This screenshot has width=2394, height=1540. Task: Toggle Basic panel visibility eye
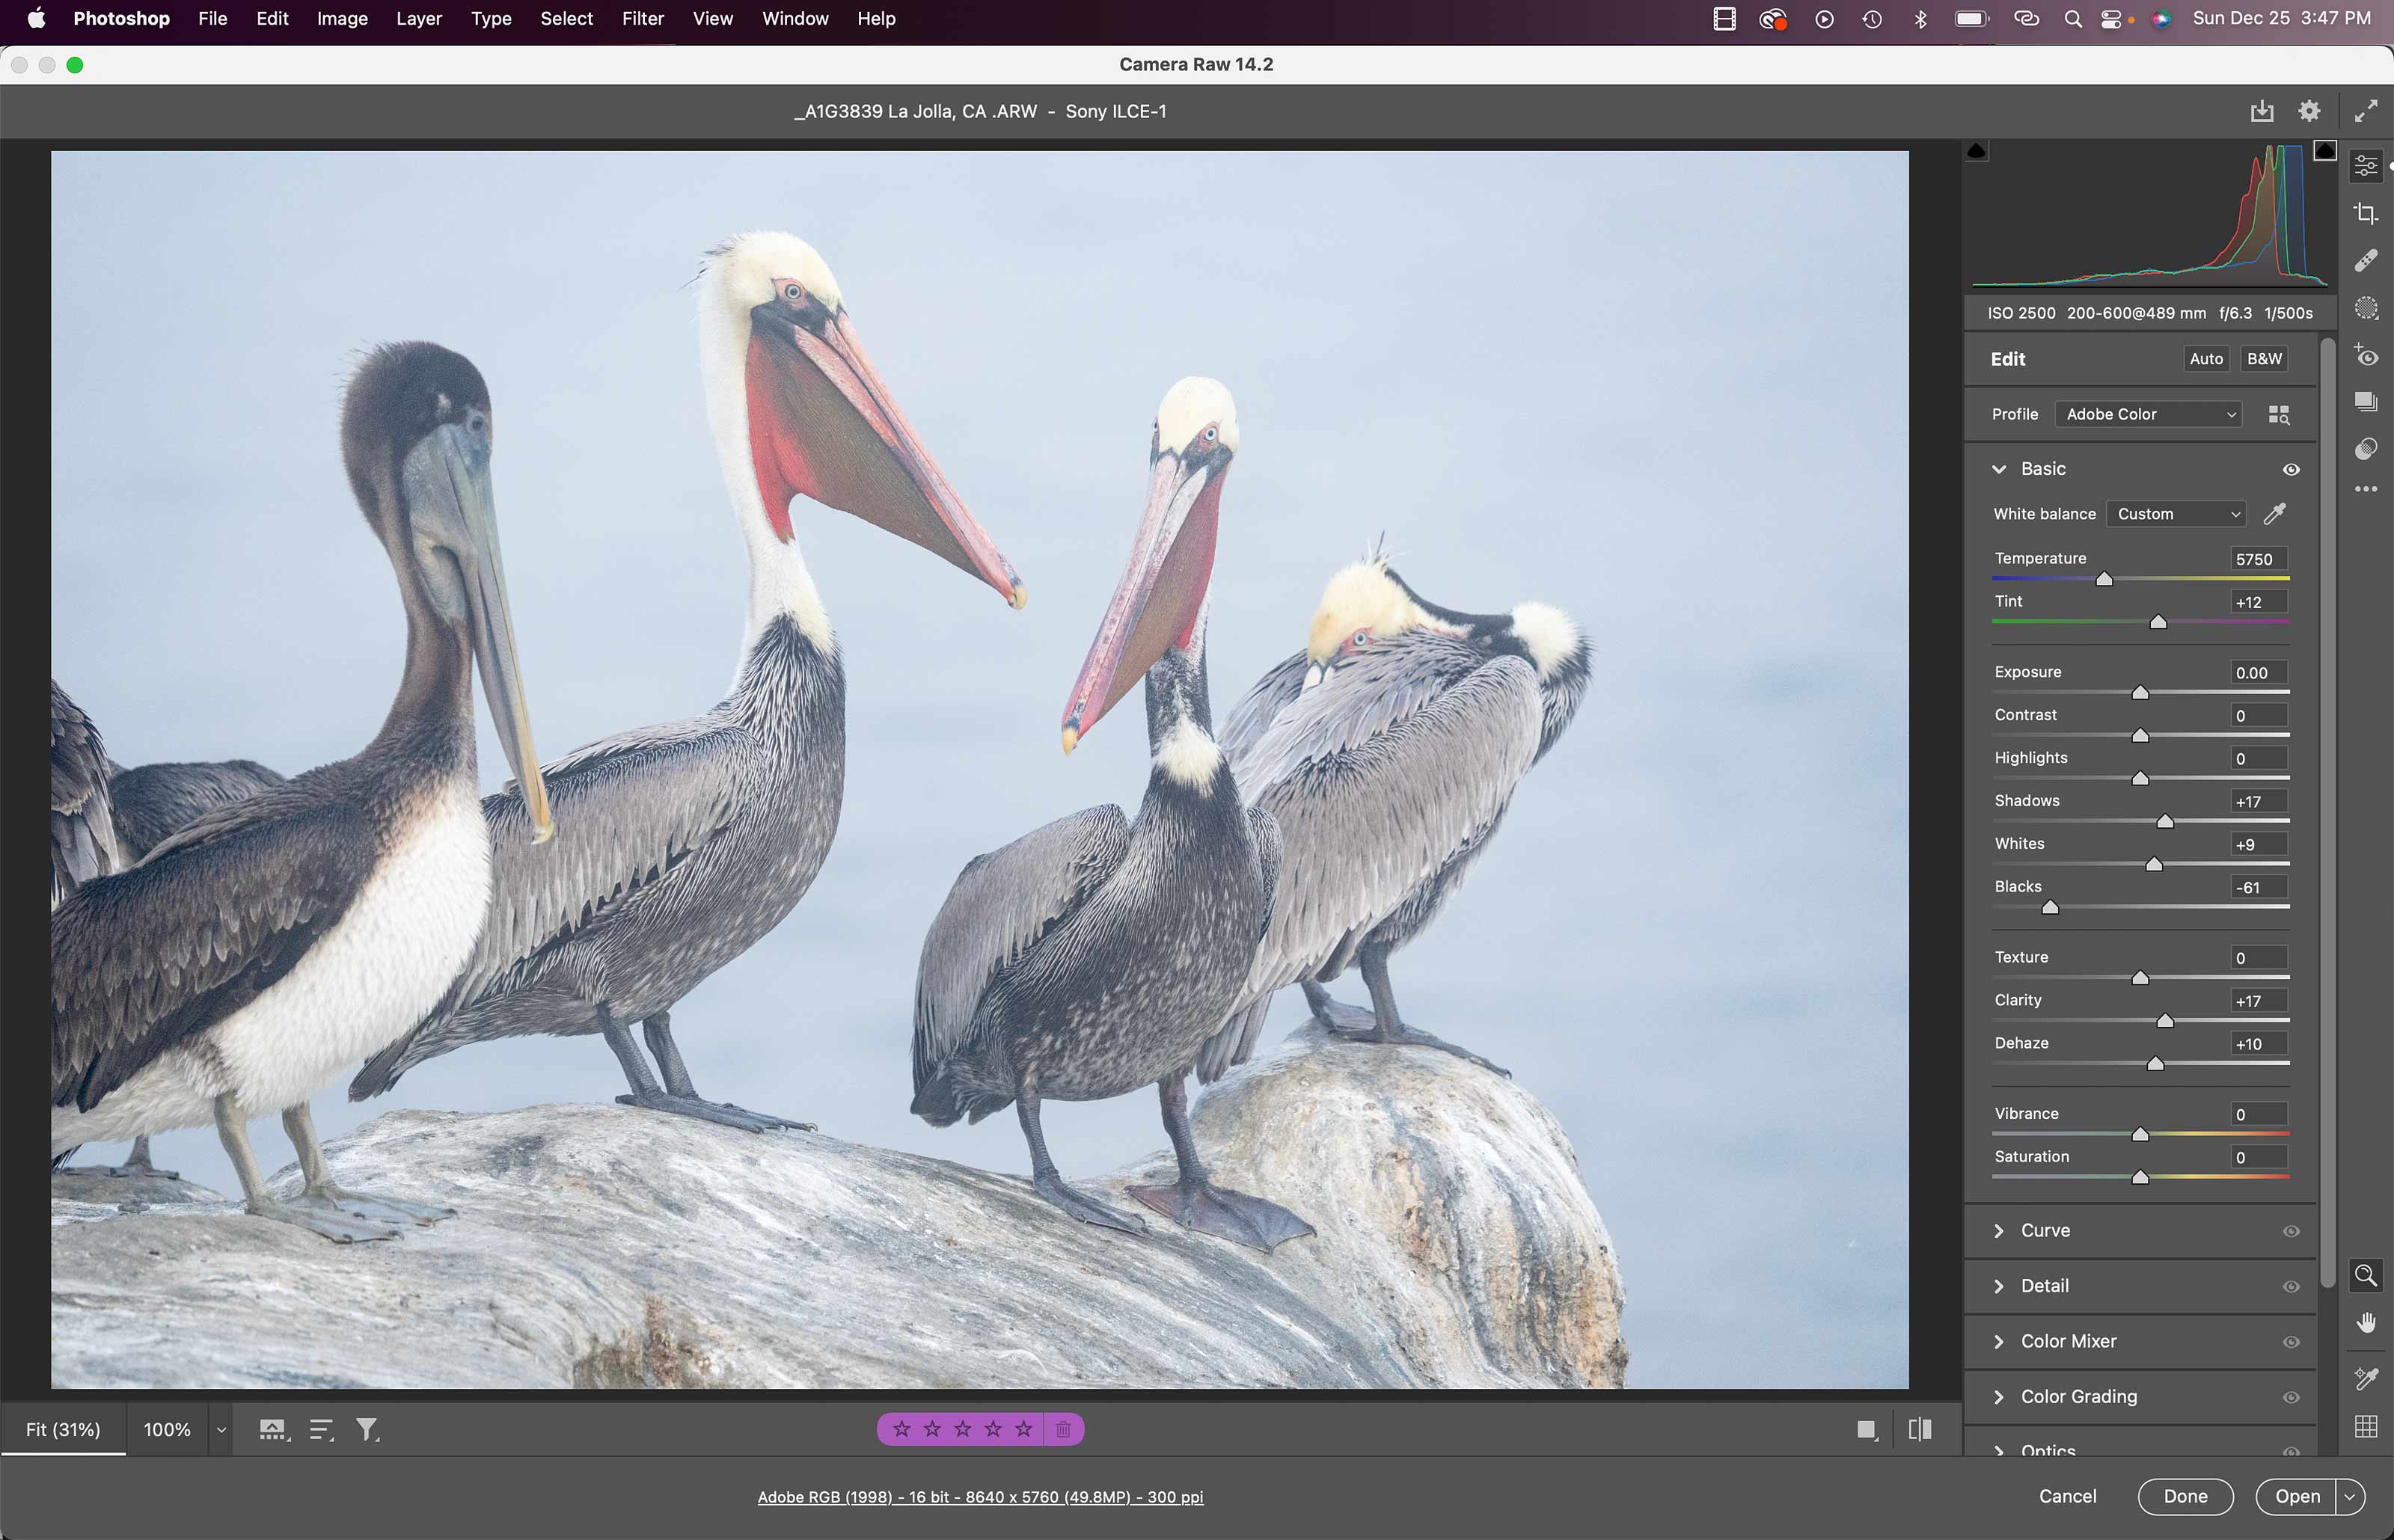tap(2291, 470)
